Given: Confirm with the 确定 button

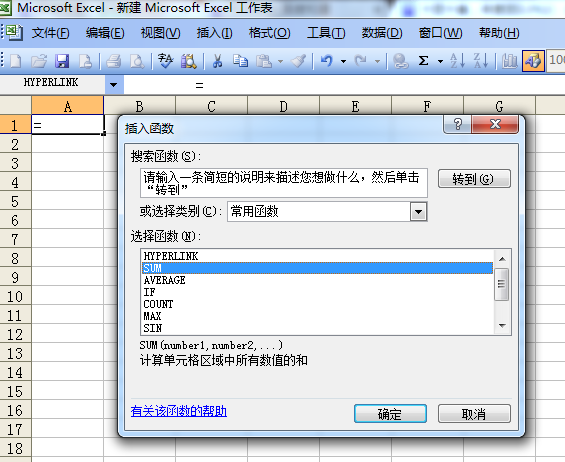Looking at the screenshot, I should [x=390, y=413].
